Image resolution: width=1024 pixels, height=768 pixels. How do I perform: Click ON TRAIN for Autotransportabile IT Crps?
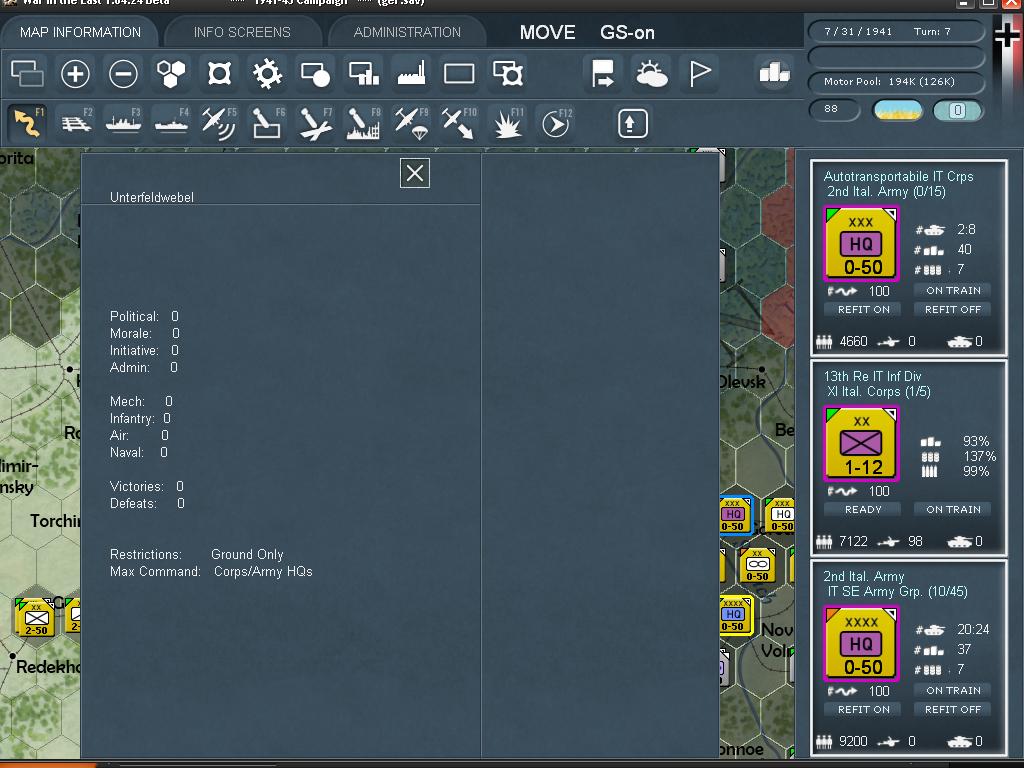(x=953, y=291)
